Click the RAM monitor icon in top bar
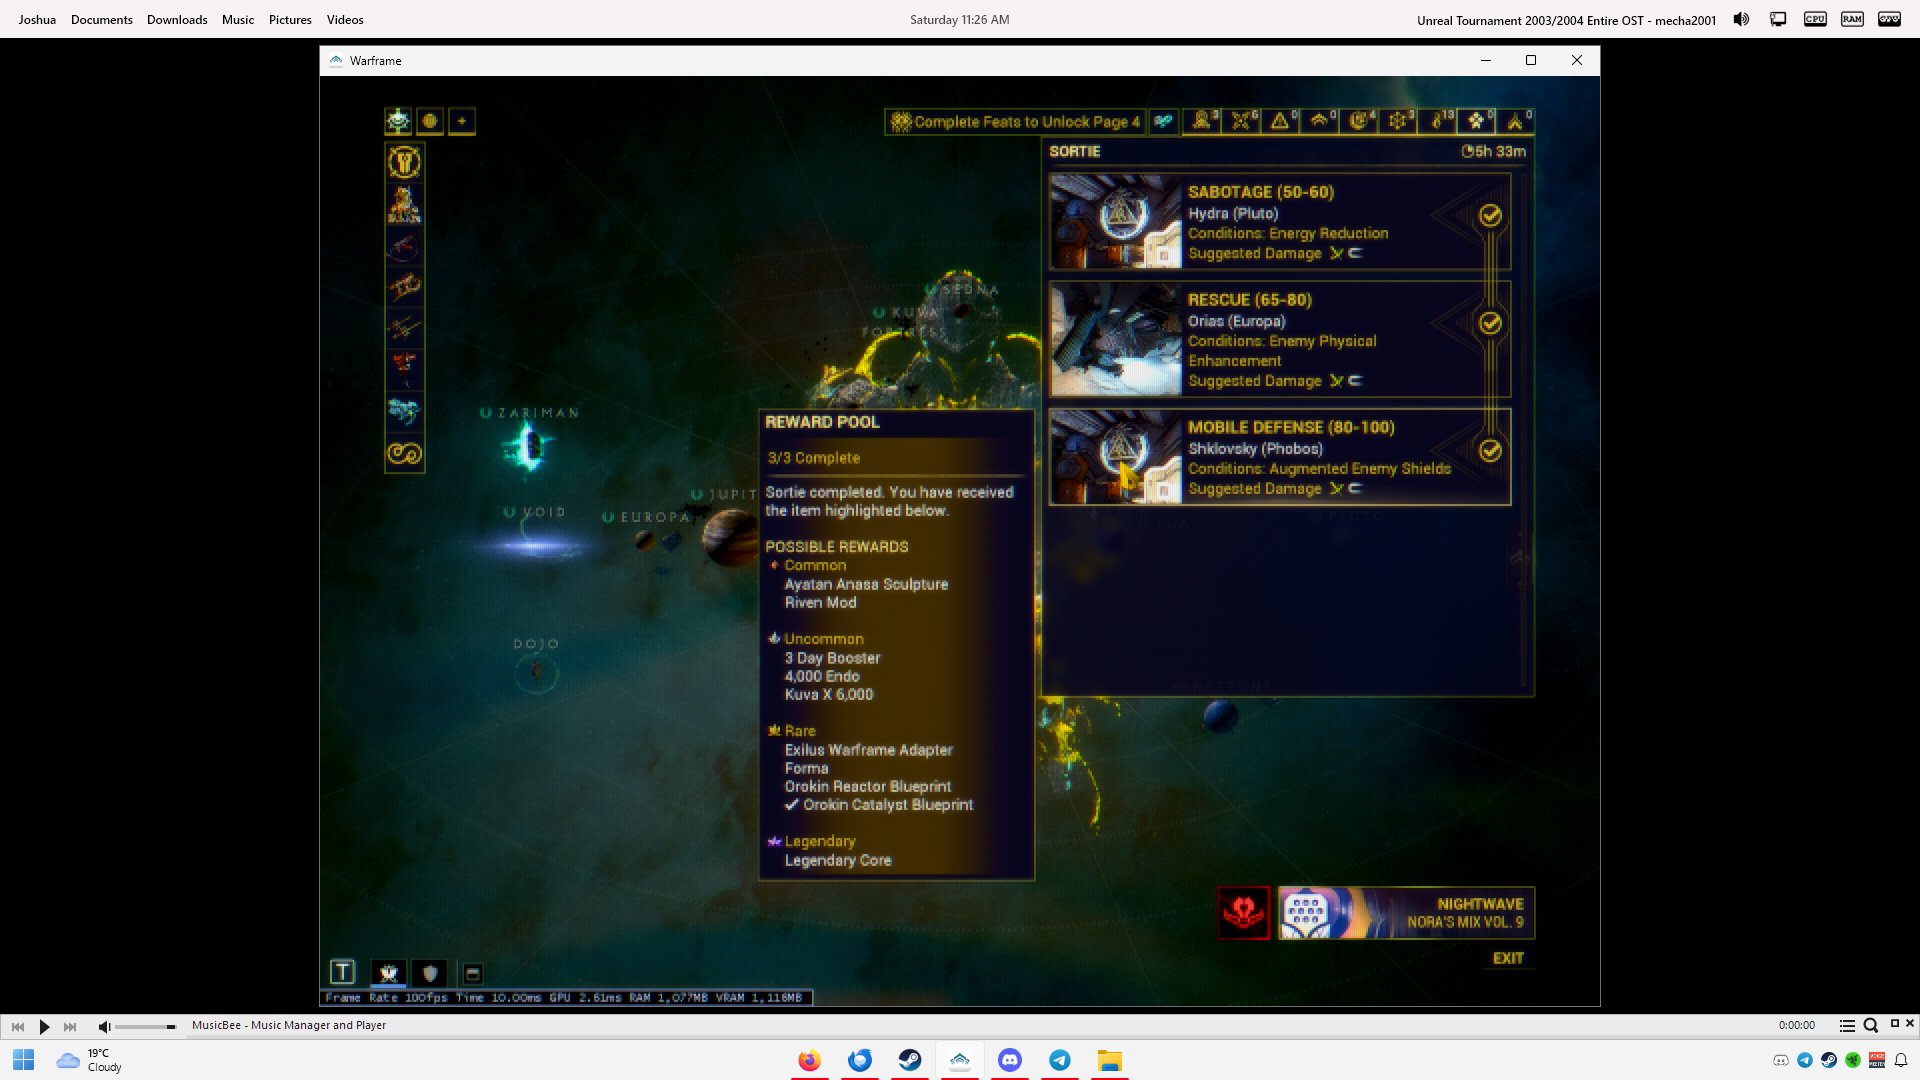Screen dimensions: 1920x1080 [1852, 19]
